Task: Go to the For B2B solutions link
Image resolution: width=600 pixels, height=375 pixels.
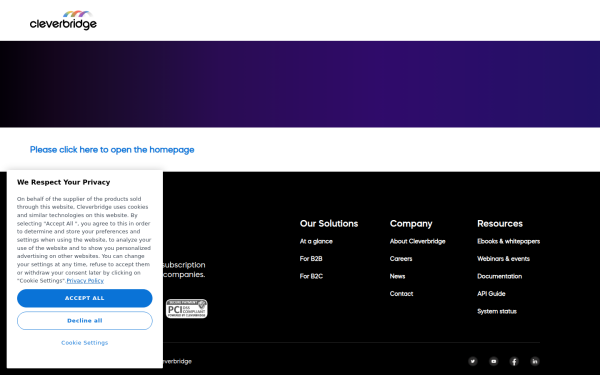Action: click(311, 259)
